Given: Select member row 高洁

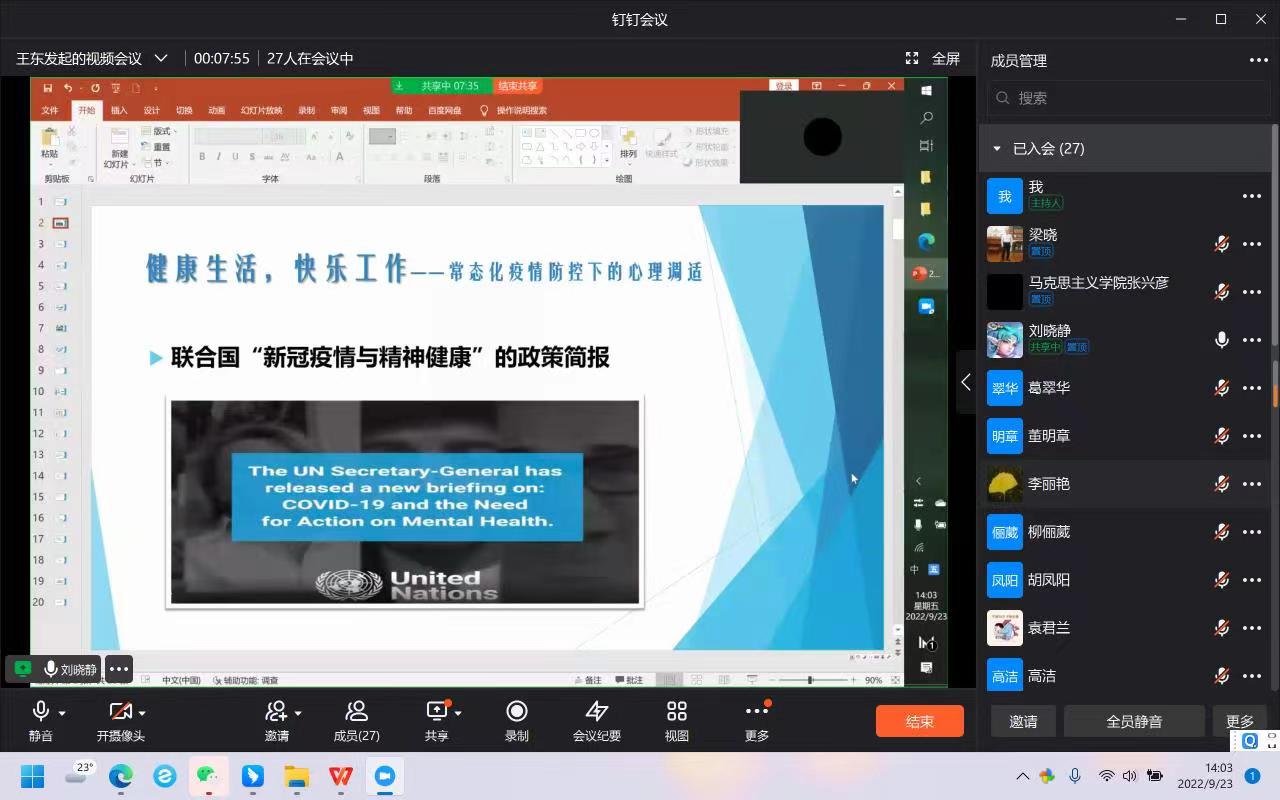Looking at the screenshot, I should [x=1125, y=676].
